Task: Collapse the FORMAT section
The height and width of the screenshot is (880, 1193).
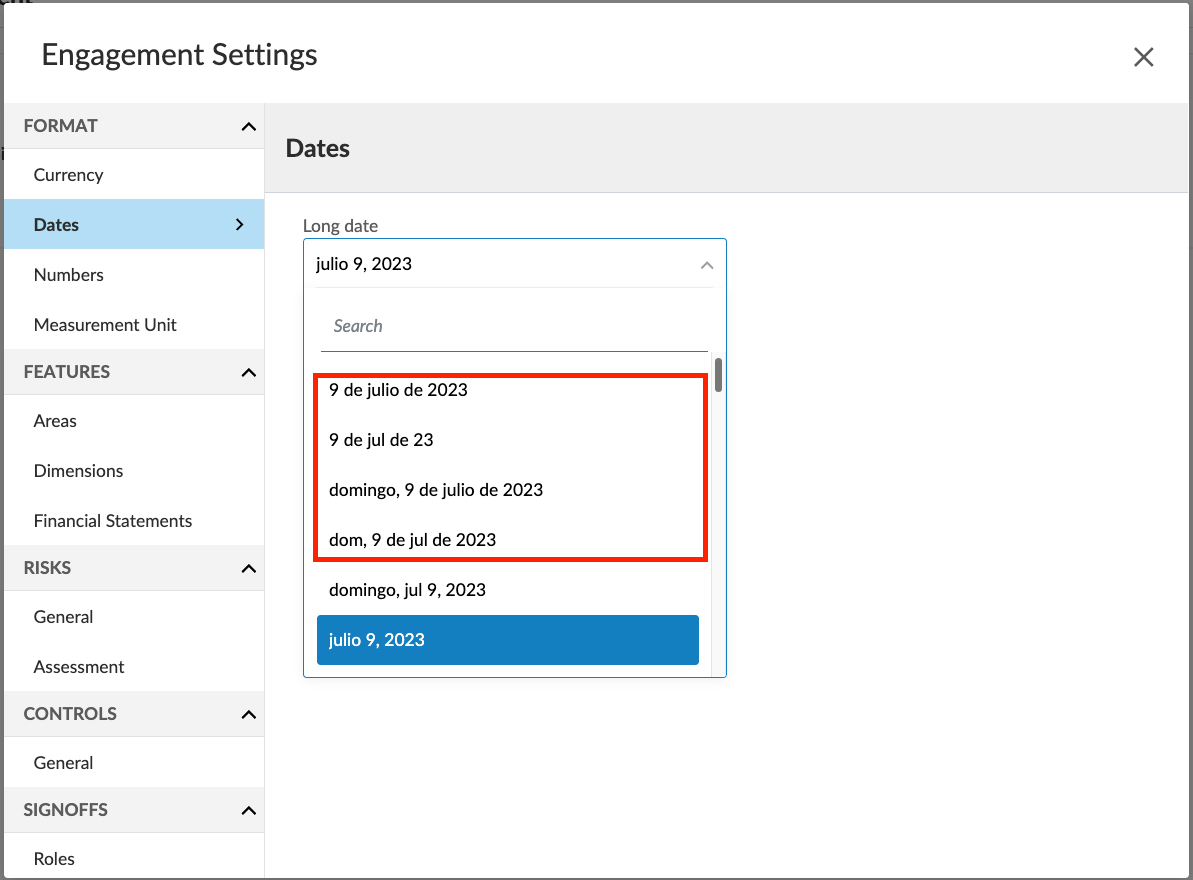Action: coord(248,126)
